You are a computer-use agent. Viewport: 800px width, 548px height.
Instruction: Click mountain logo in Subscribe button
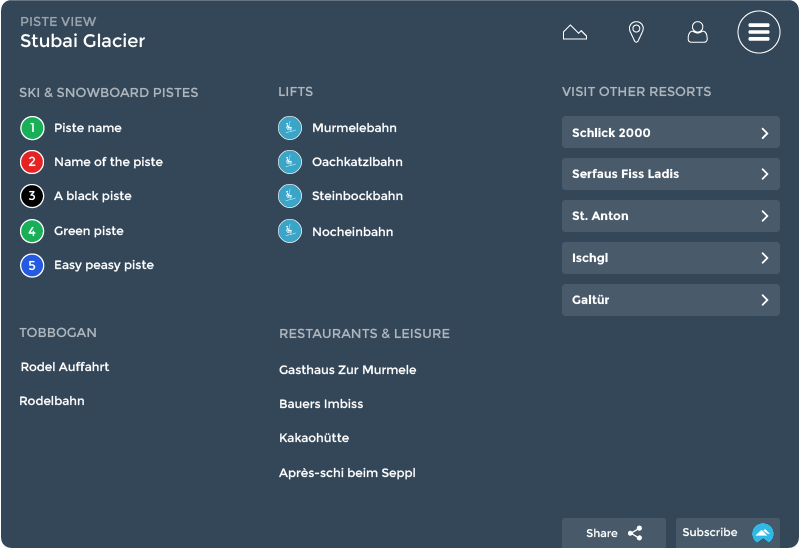[762, 533]
